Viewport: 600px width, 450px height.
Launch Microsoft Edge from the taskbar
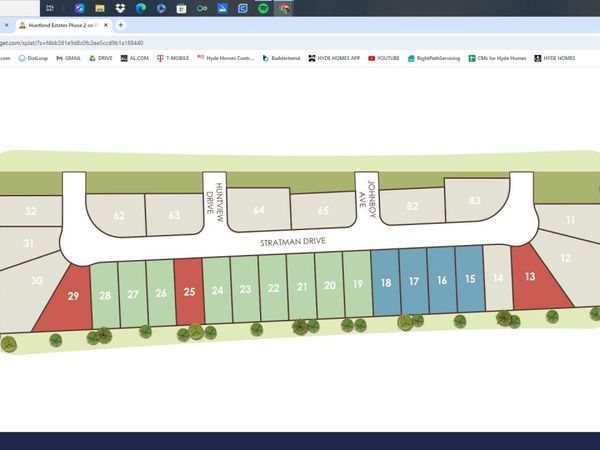[141, 8]
